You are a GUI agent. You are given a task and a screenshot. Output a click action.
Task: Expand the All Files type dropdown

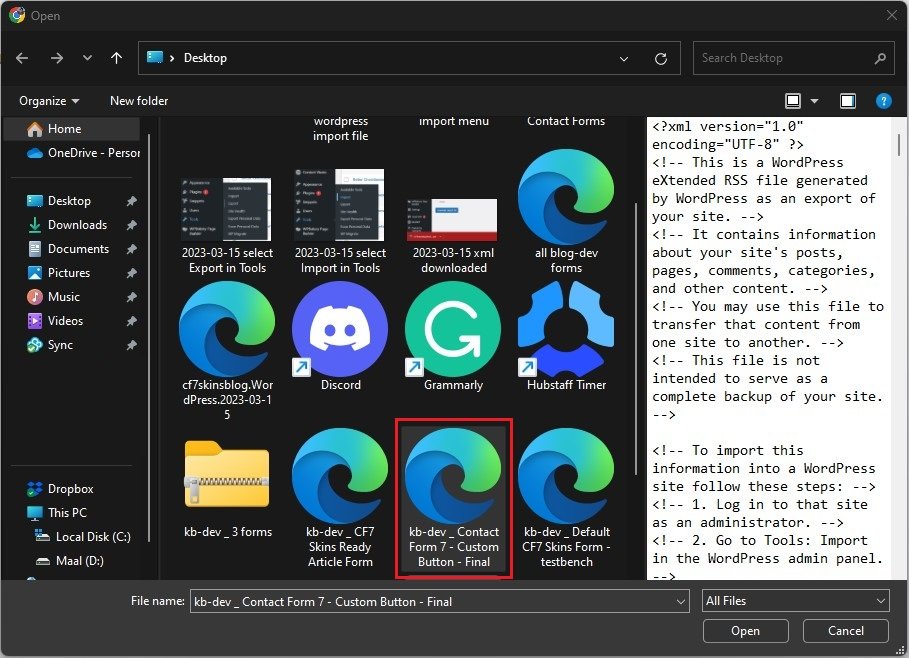tap(795, 601)
